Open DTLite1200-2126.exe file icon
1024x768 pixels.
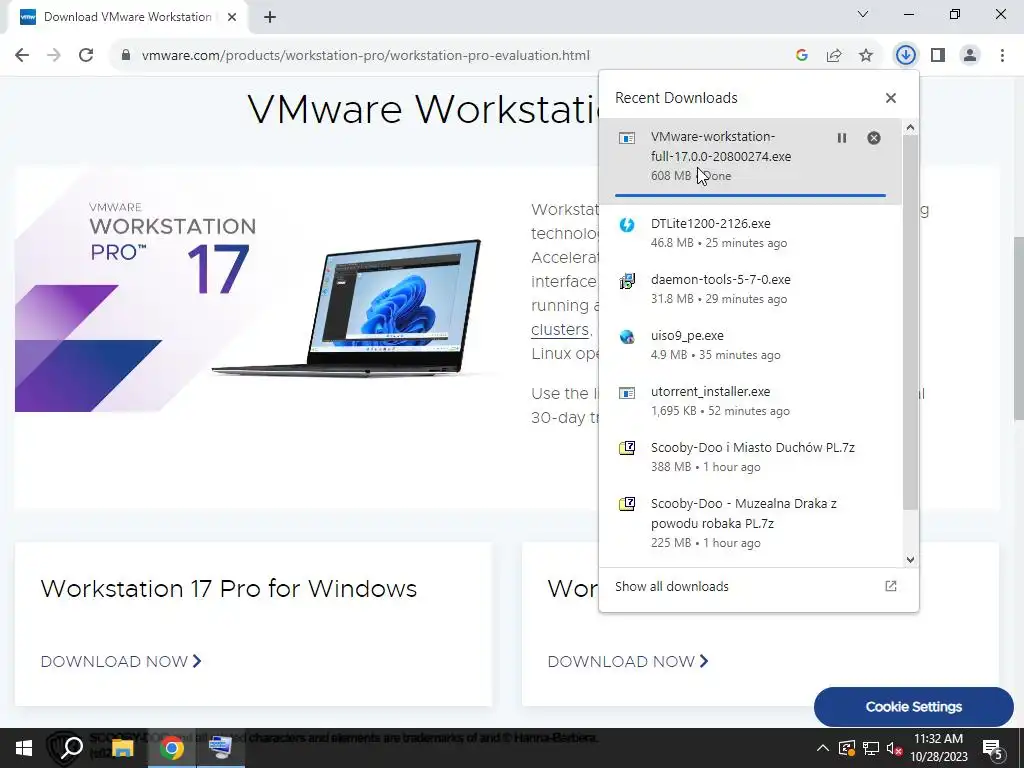click(x=627, y=225)
